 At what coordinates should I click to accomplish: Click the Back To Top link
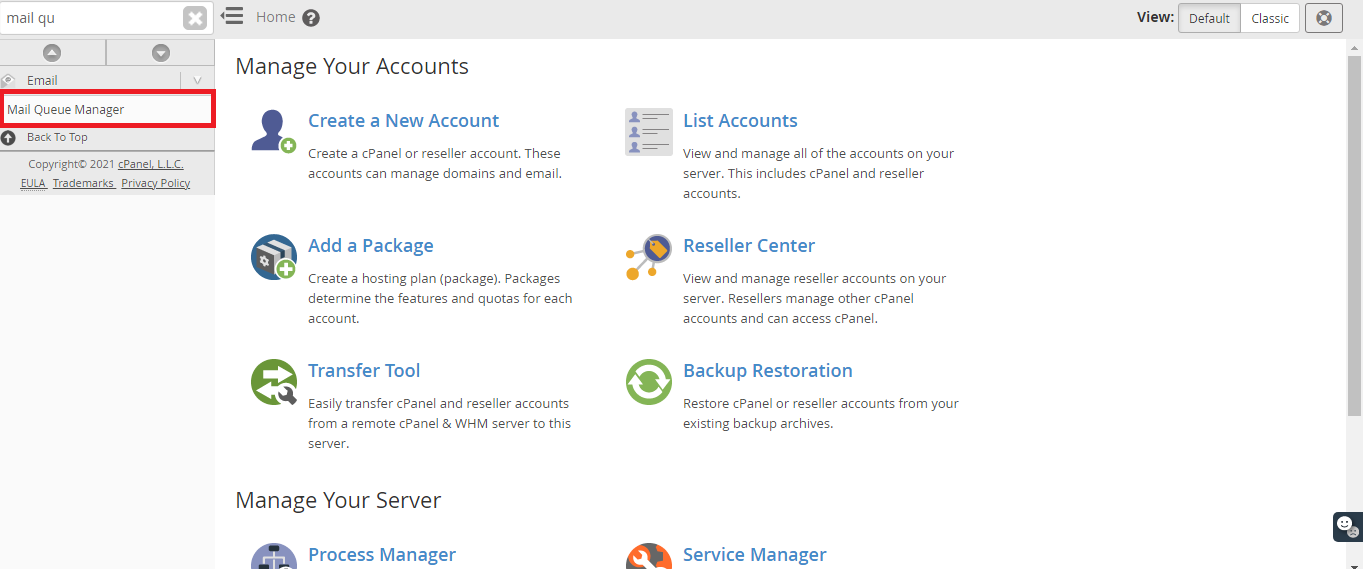tap(57, 137)
